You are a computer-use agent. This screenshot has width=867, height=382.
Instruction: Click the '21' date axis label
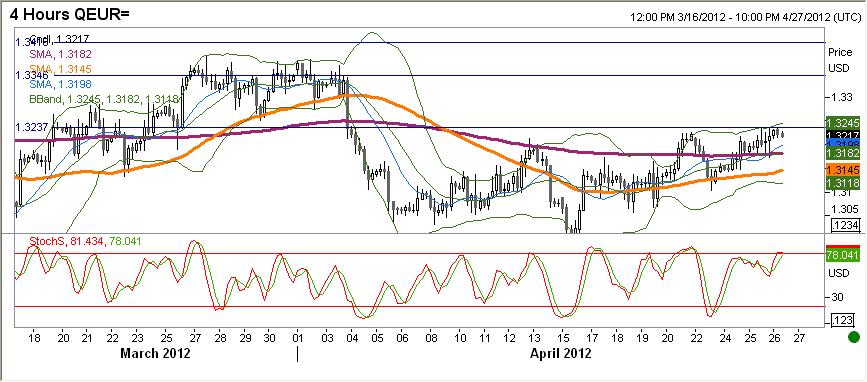point(87,337)
